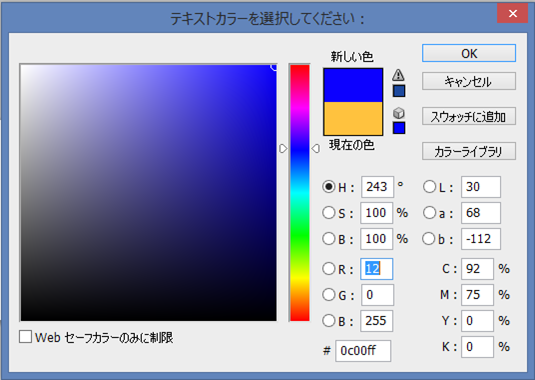Click the b field showing -112

(x=481, y=239)
